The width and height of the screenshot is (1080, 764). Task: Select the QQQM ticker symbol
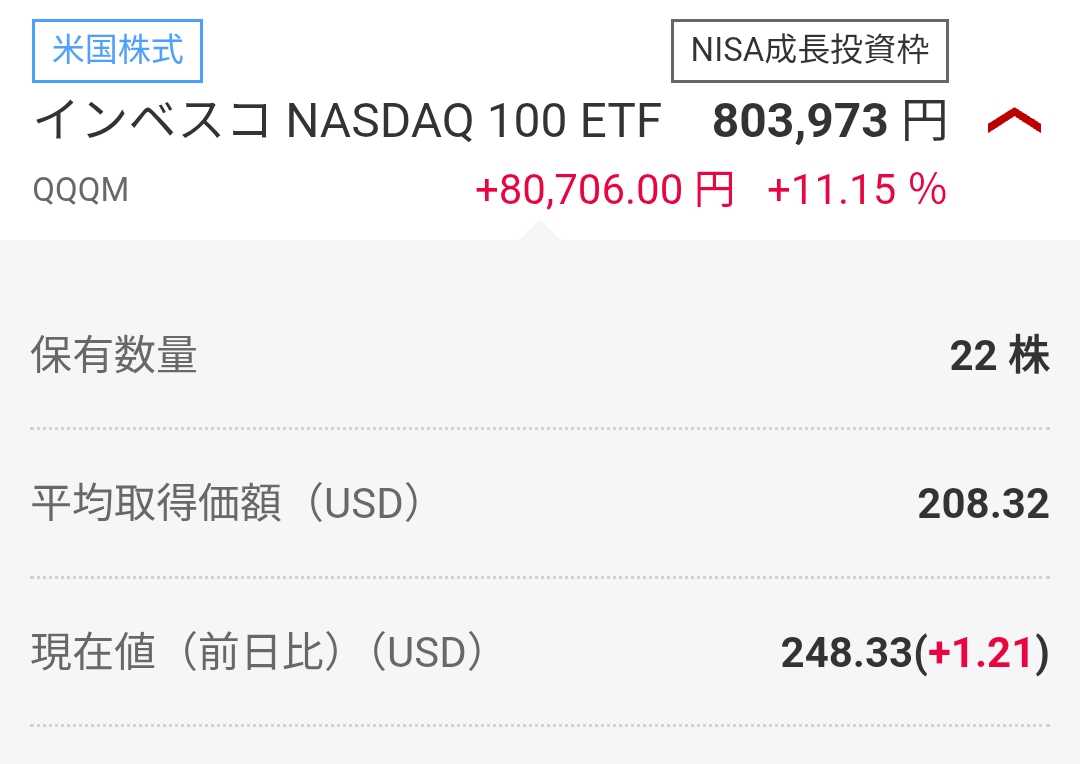click(x=81, y=190)
